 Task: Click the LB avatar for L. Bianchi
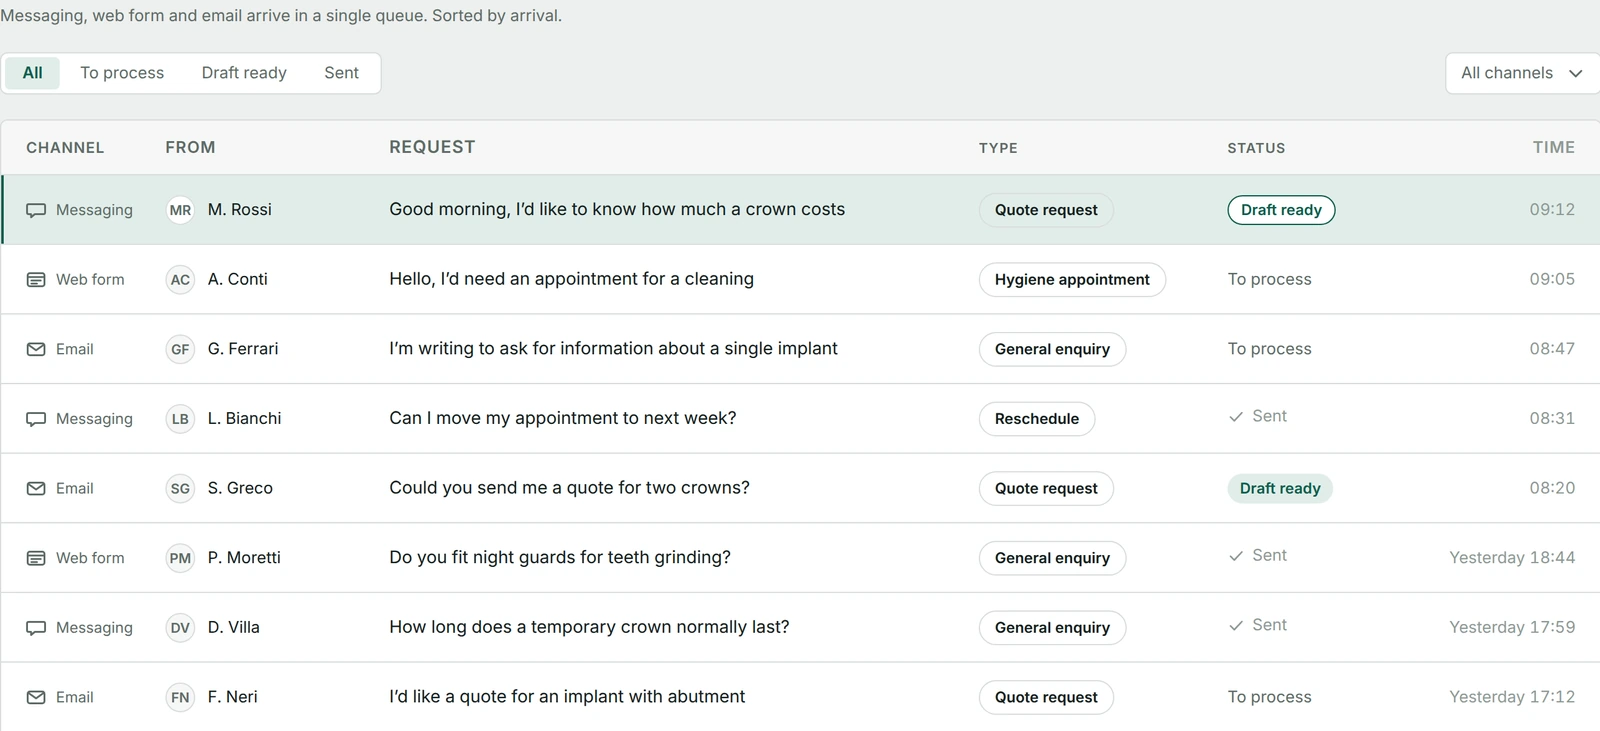[x=180, y=419]
